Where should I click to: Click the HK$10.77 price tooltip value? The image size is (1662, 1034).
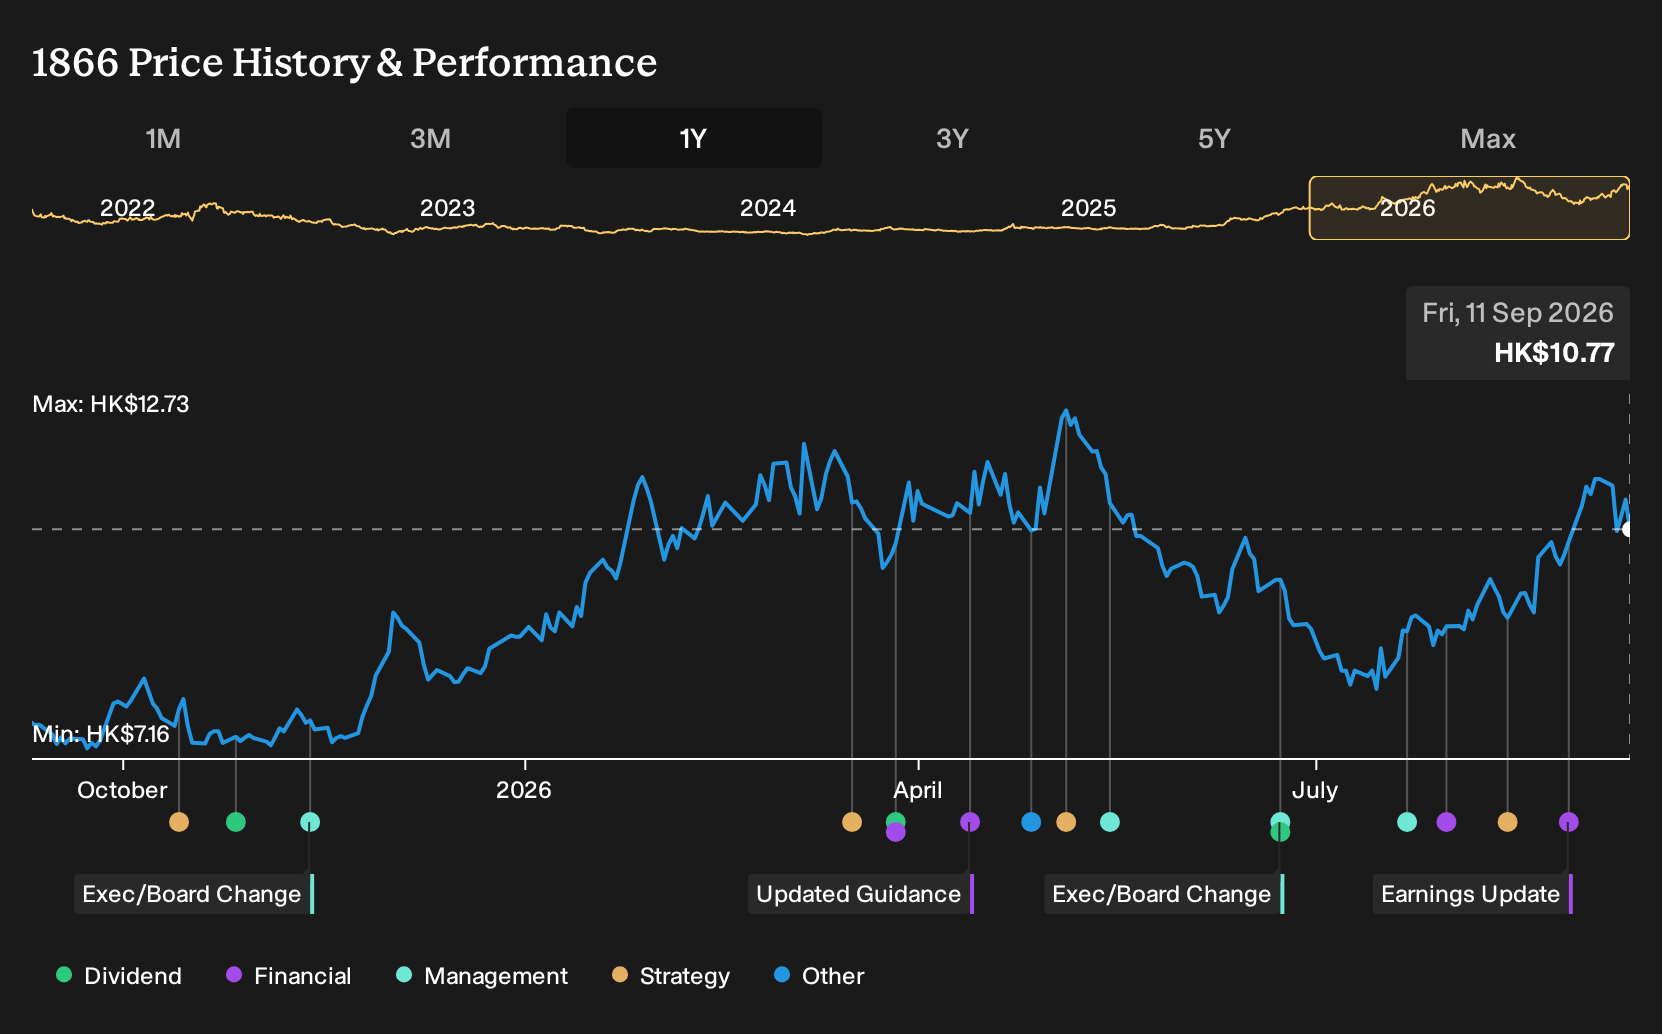(x=1554, y=353)
